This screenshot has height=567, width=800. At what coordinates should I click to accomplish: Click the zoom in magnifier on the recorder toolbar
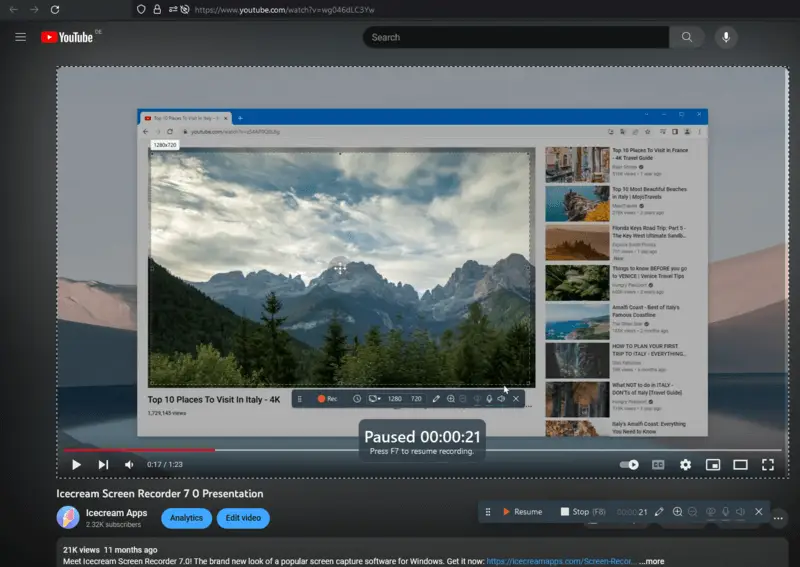677,512
